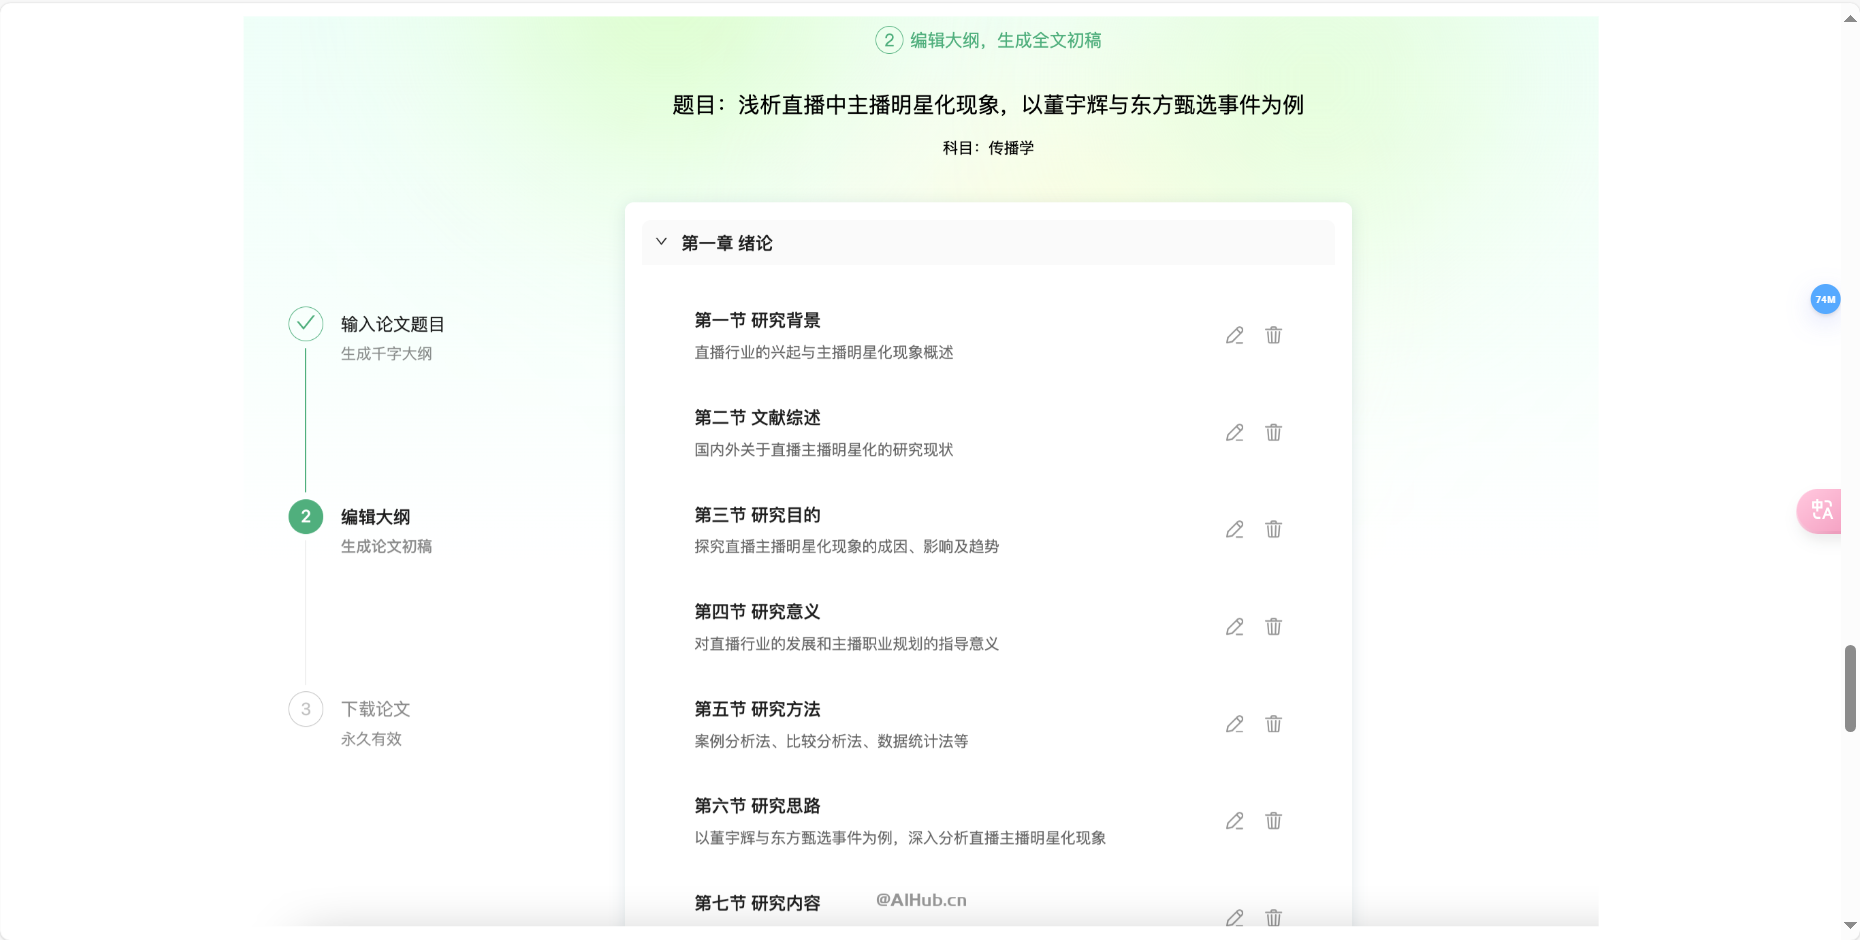Edit 第四节 研究意义 via the pencil icon
Viewport: 1860px width, 940px height.
(1234, 626)
